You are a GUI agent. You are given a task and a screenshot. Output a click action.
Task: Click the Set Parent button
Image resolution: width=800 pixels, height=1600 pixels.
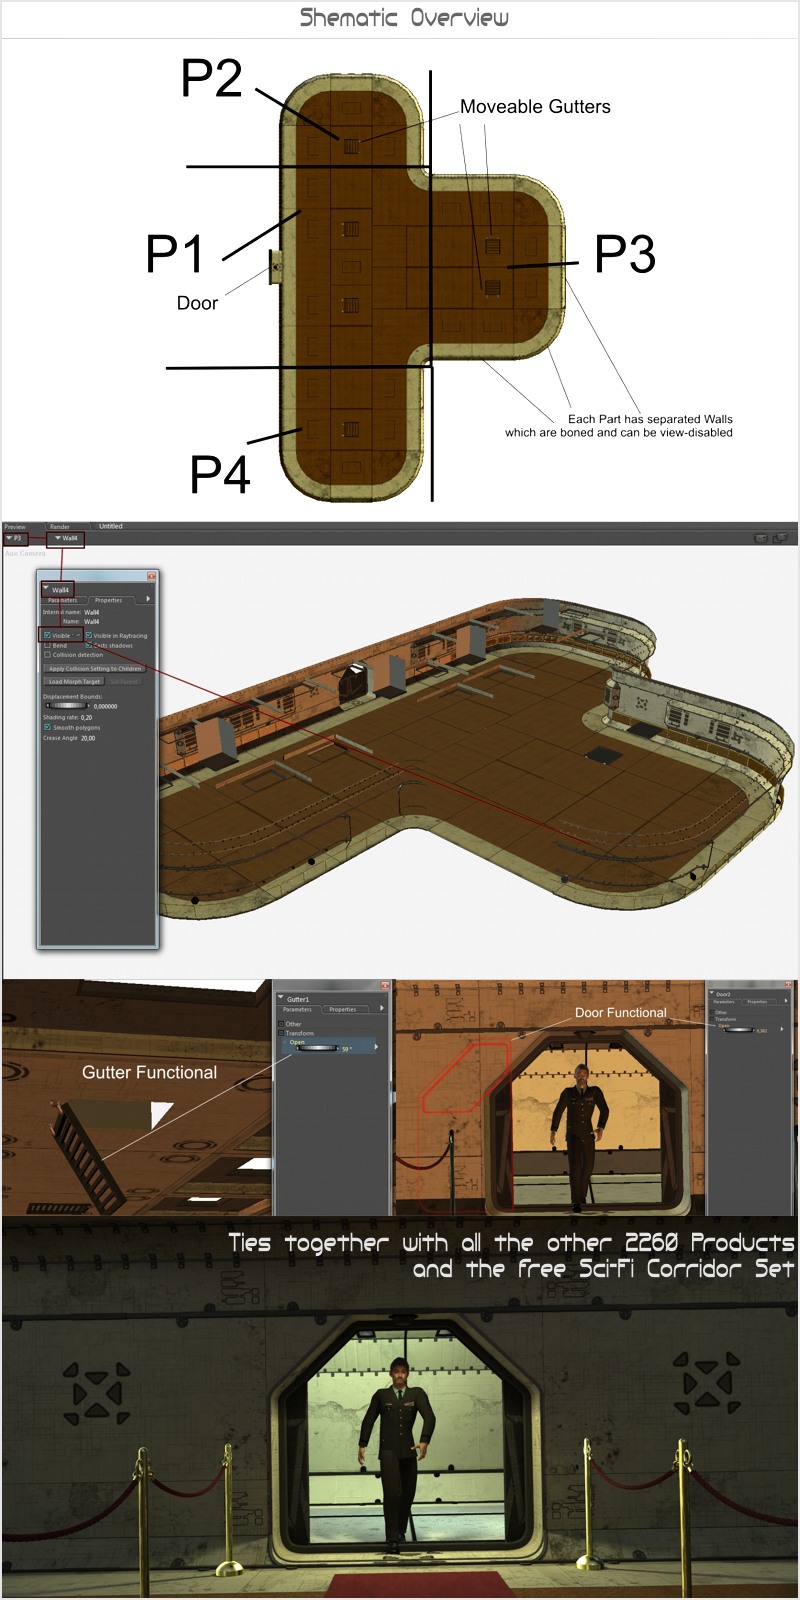pos(124,682)
